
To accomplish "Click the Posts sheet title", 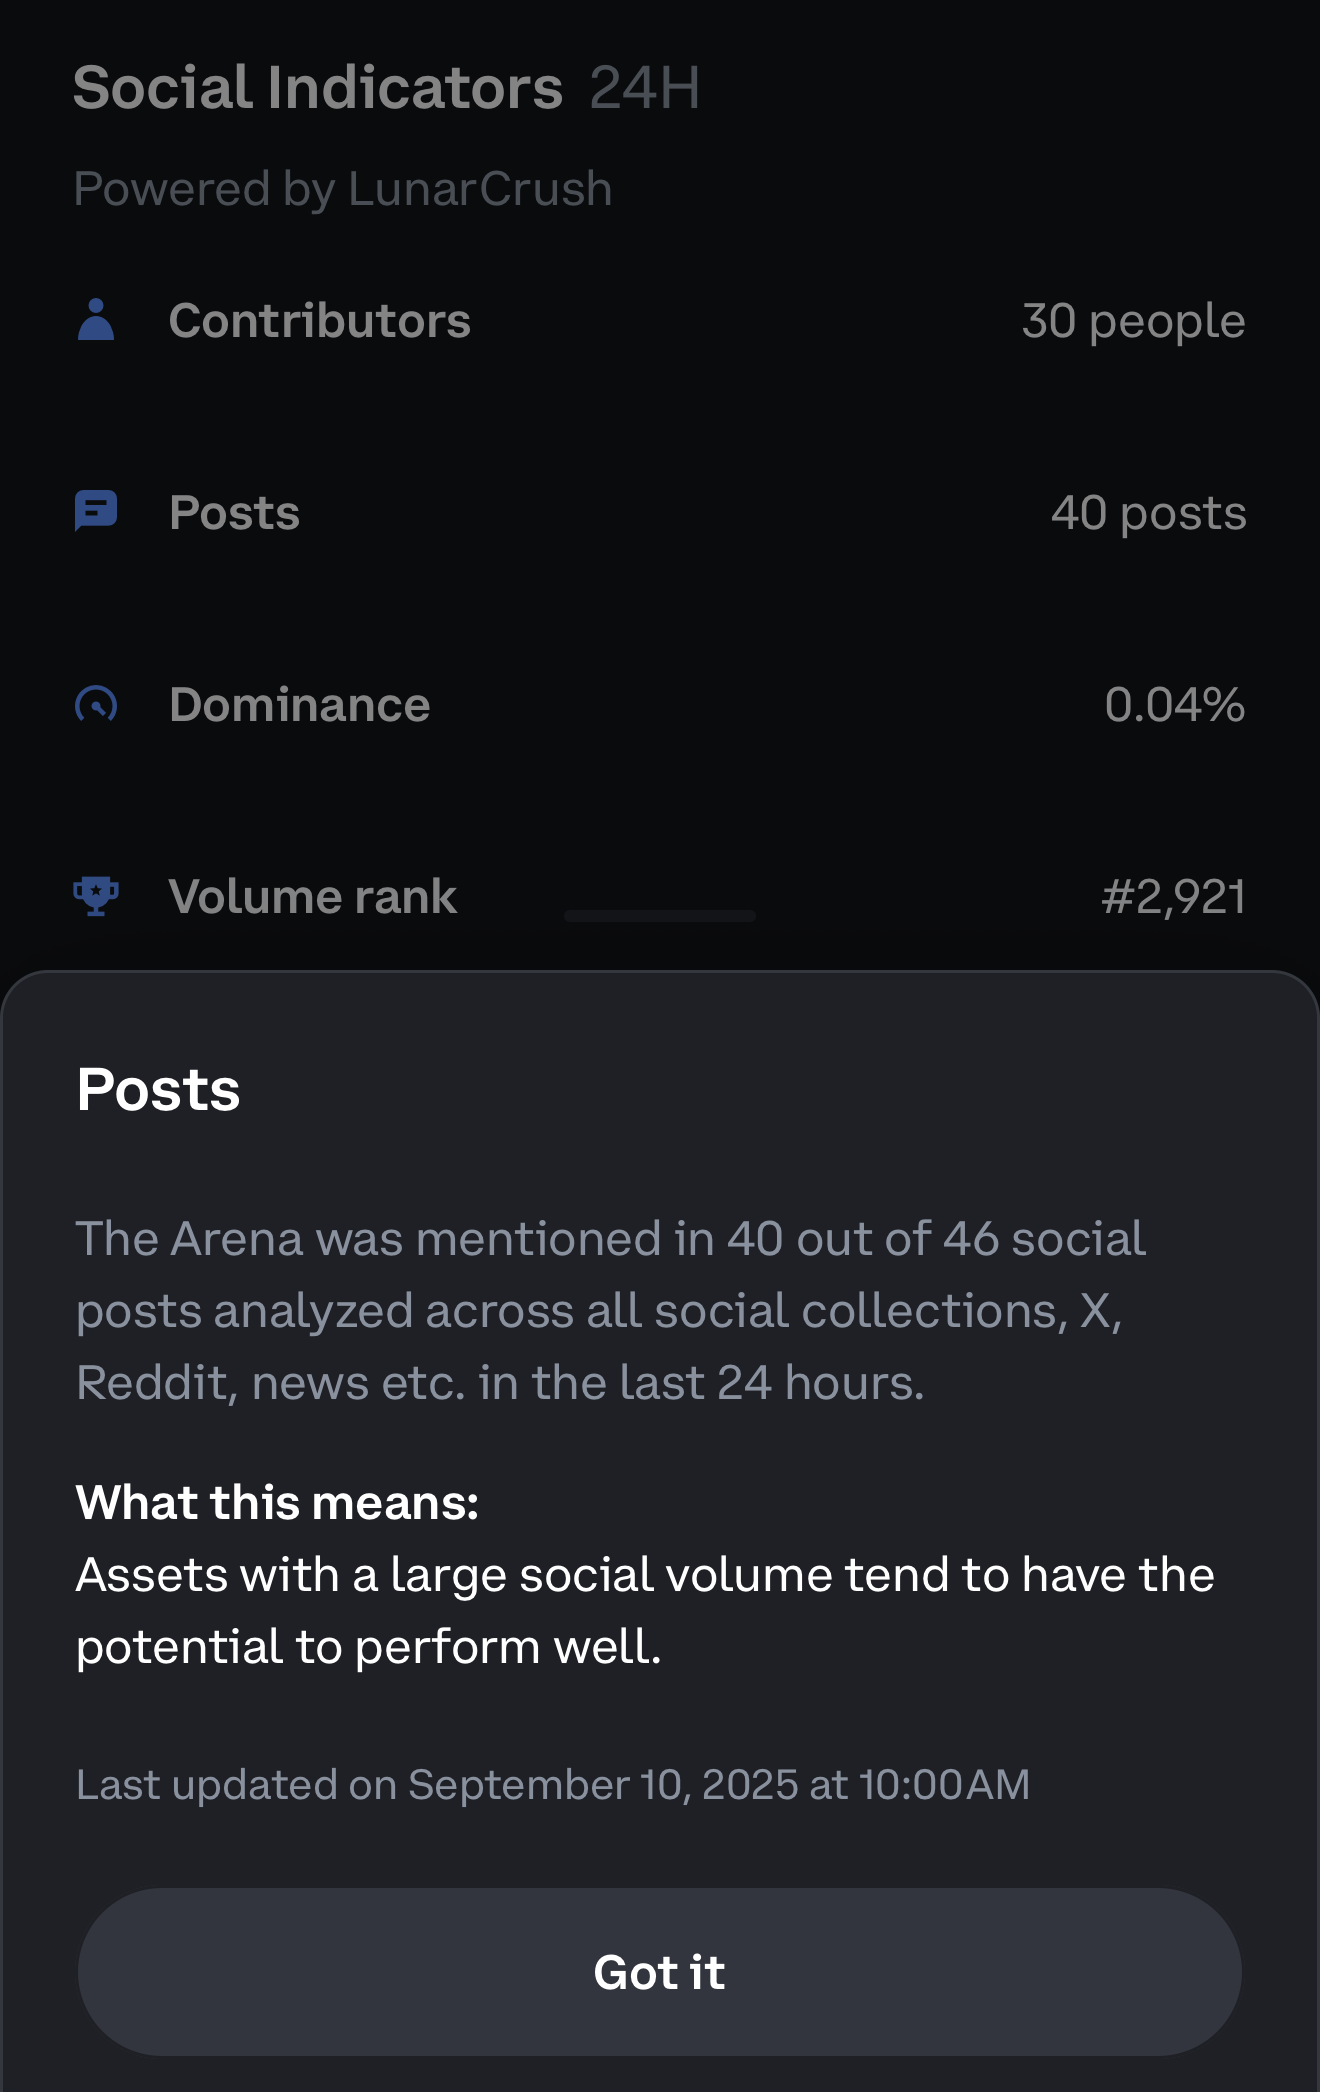I will 158,1089.
